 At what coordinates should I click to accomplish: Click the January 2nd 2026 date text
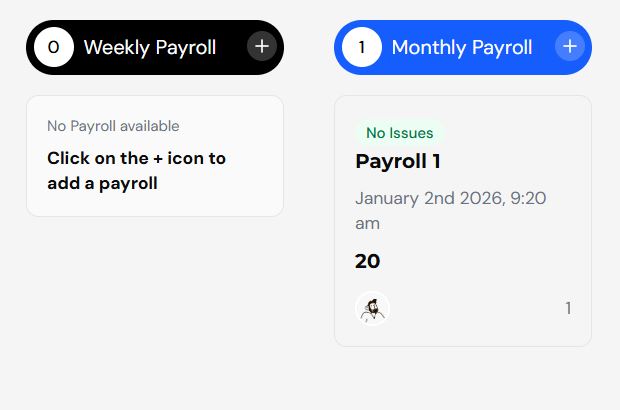(x=430, y=198)
